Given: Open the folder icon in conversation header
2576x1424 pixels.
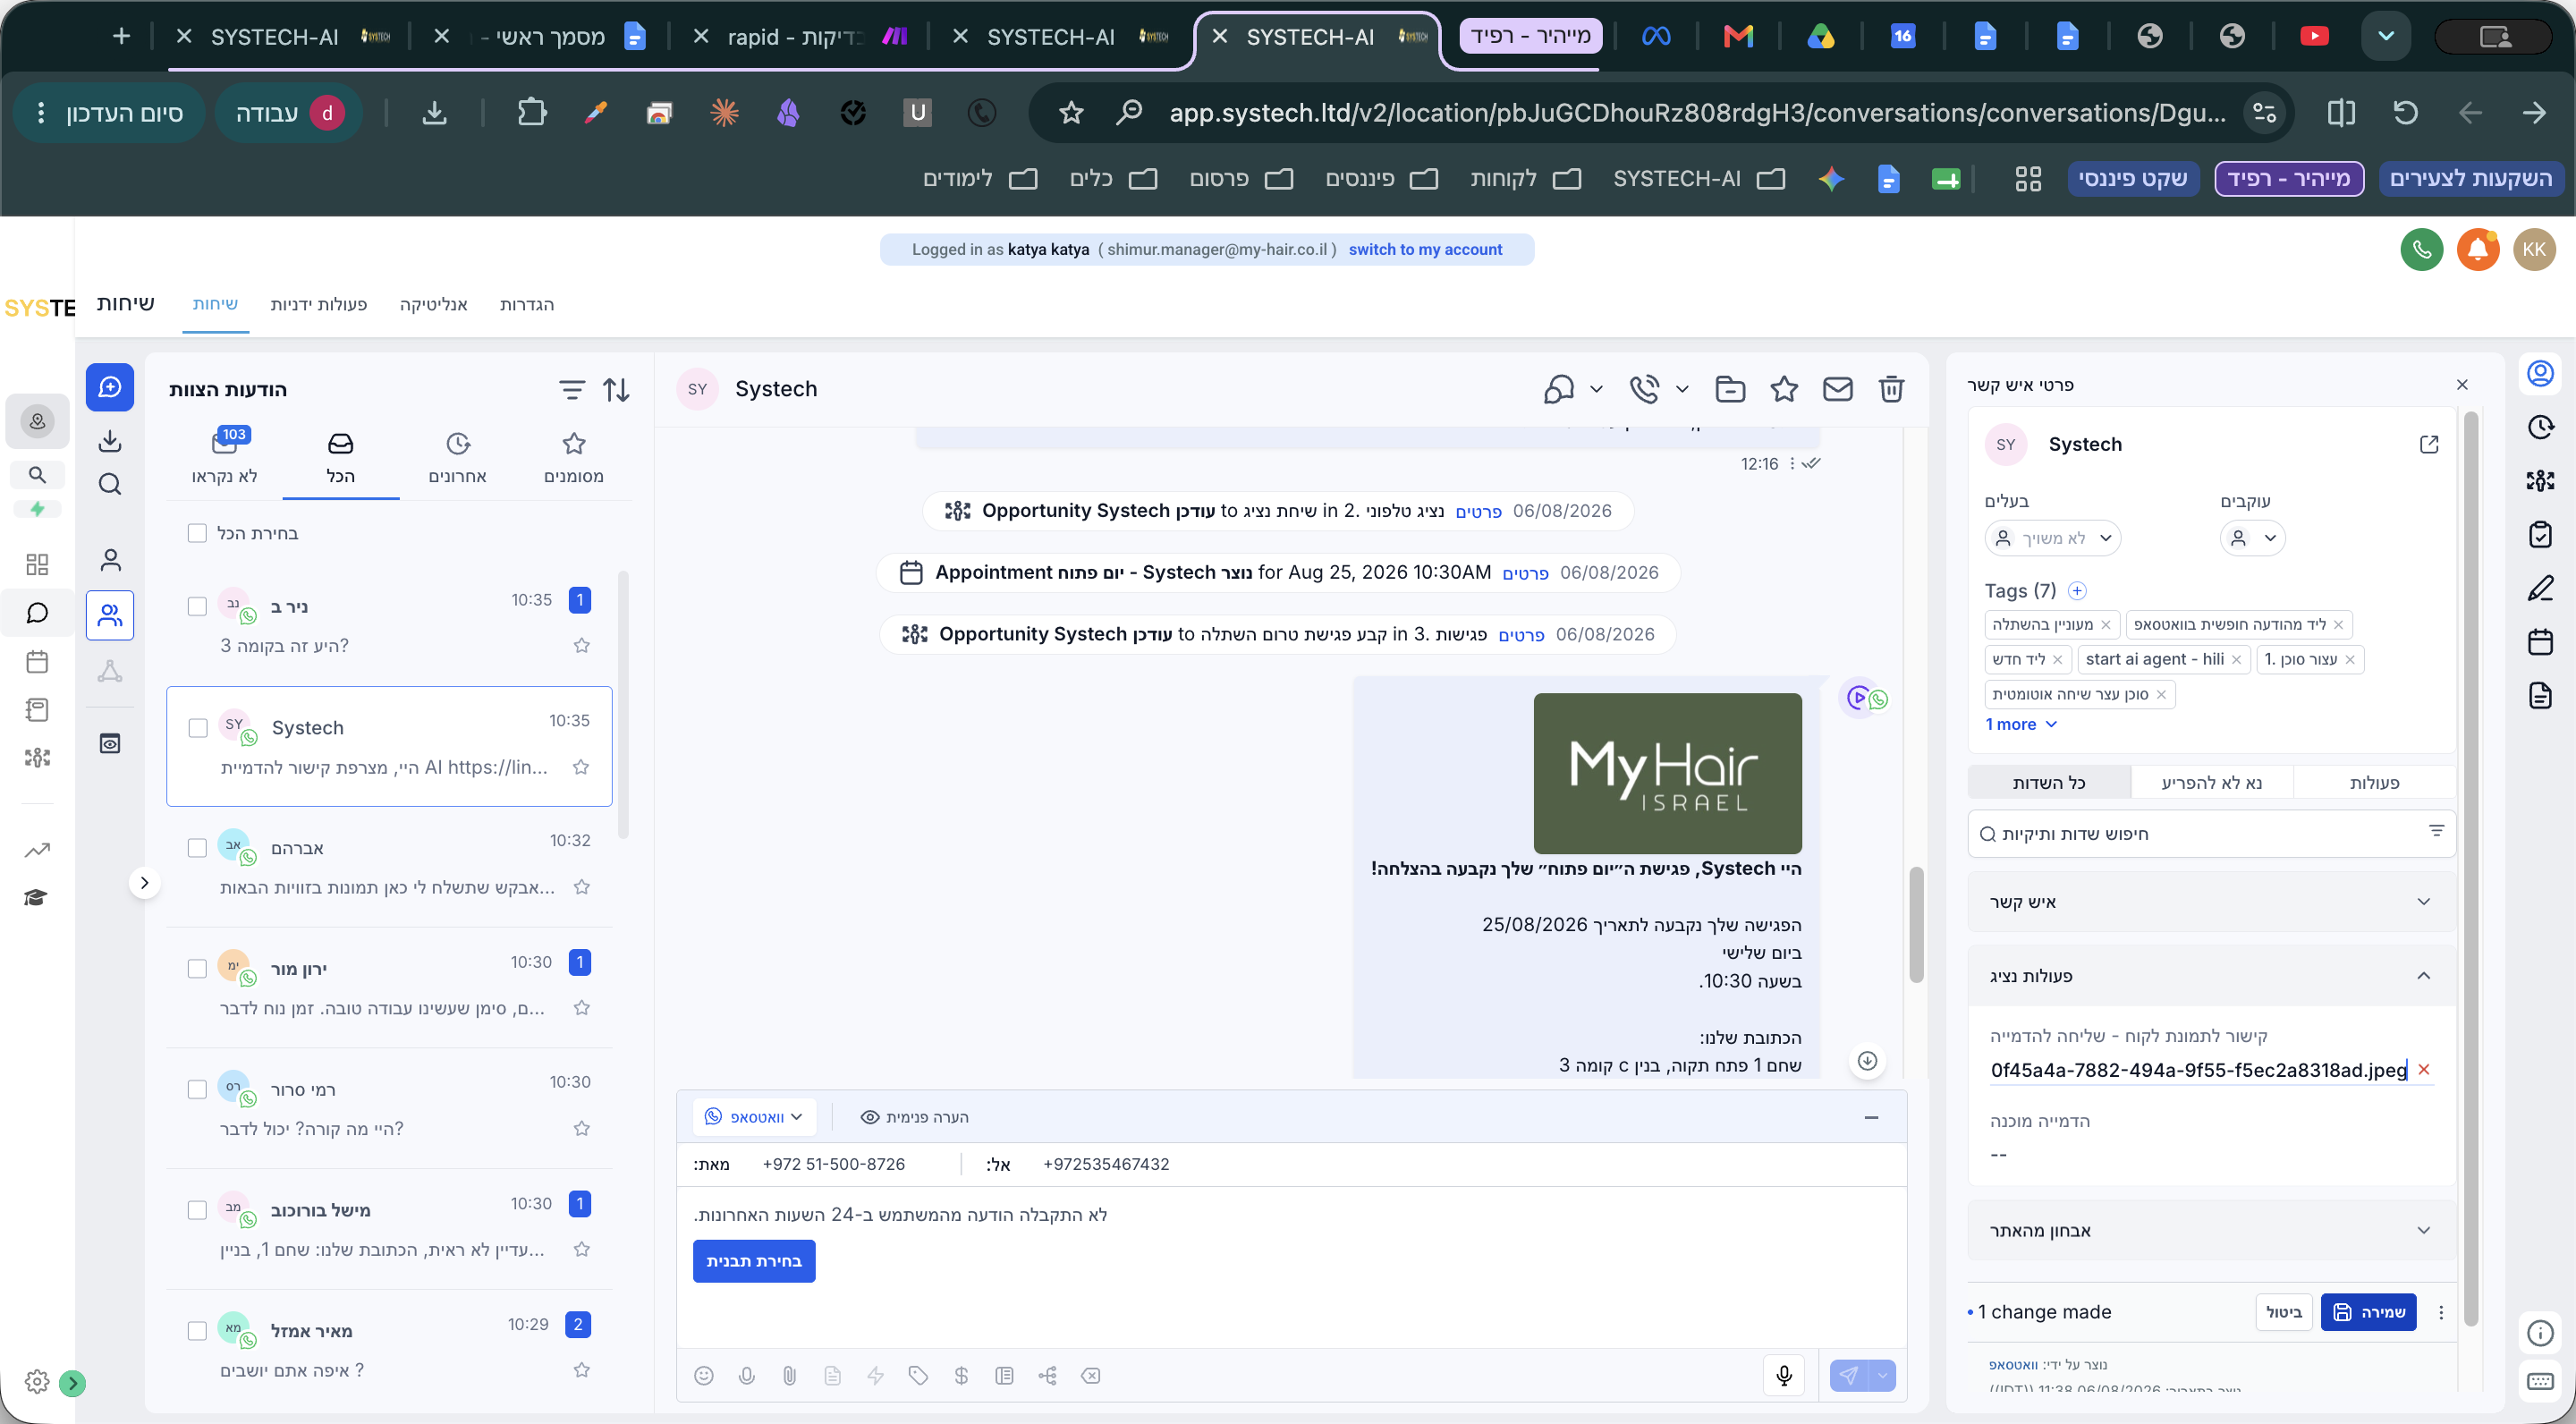Looking at the screenshot, I should (1730, 389).
